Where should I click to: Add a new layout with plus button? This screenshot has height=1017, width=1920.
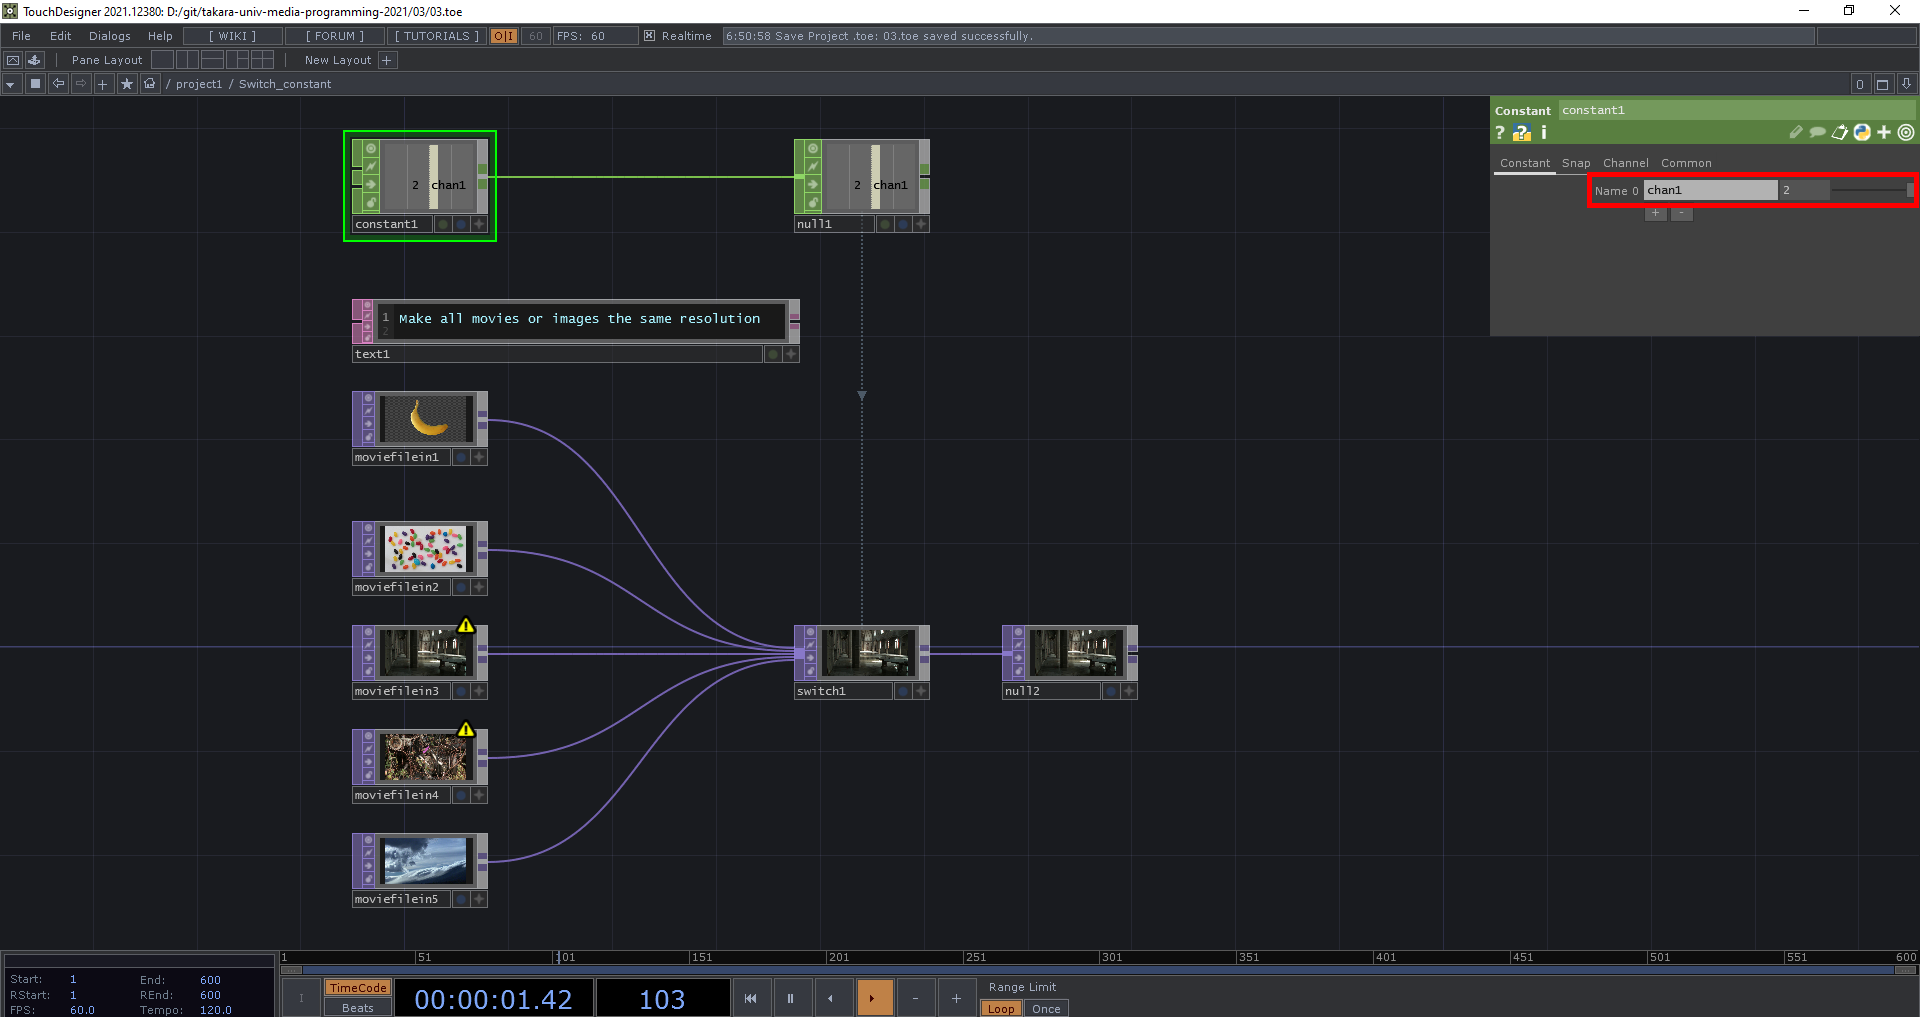[387, 60]
